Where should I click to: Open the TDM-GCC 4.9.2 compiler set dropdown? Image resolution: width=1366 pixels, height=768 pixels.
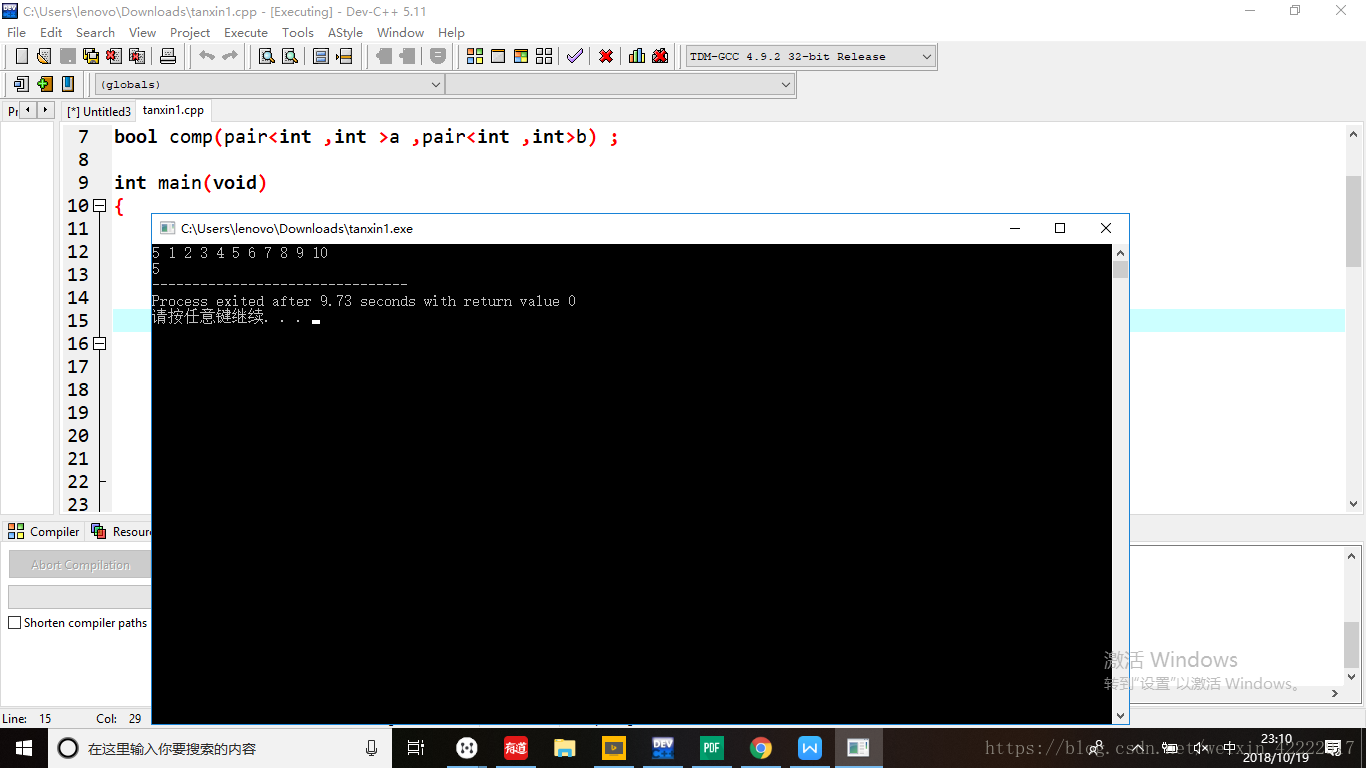tap(810, 56)
